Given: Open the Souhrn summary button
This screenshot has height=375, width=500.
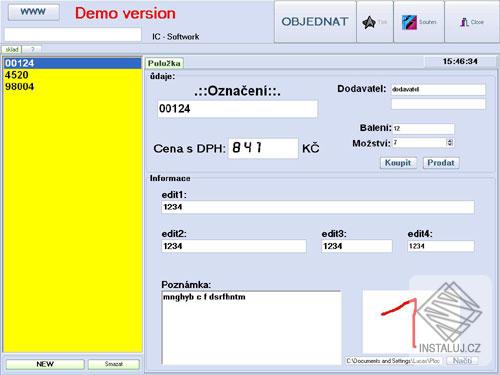Looking at the screenshot, I should pyautogui.click(x=419, y=22).
